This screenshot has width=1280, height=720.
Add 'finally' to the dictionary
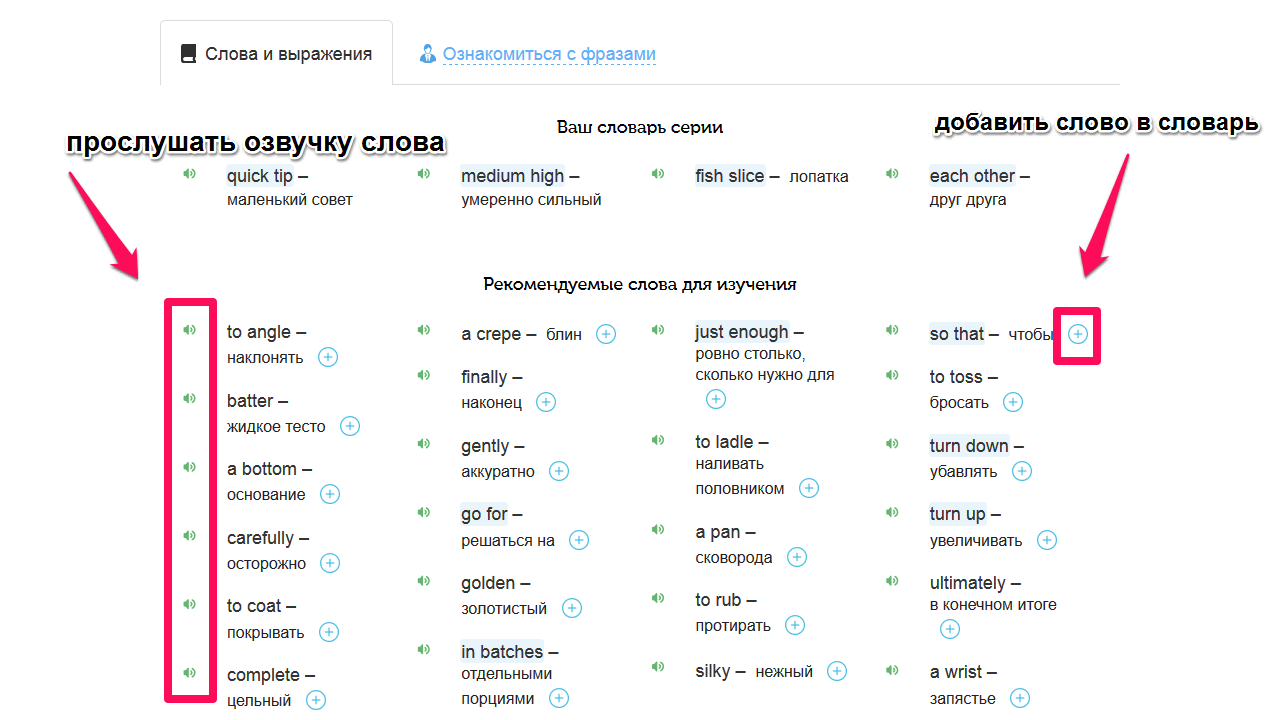click(x=546, y=402)
